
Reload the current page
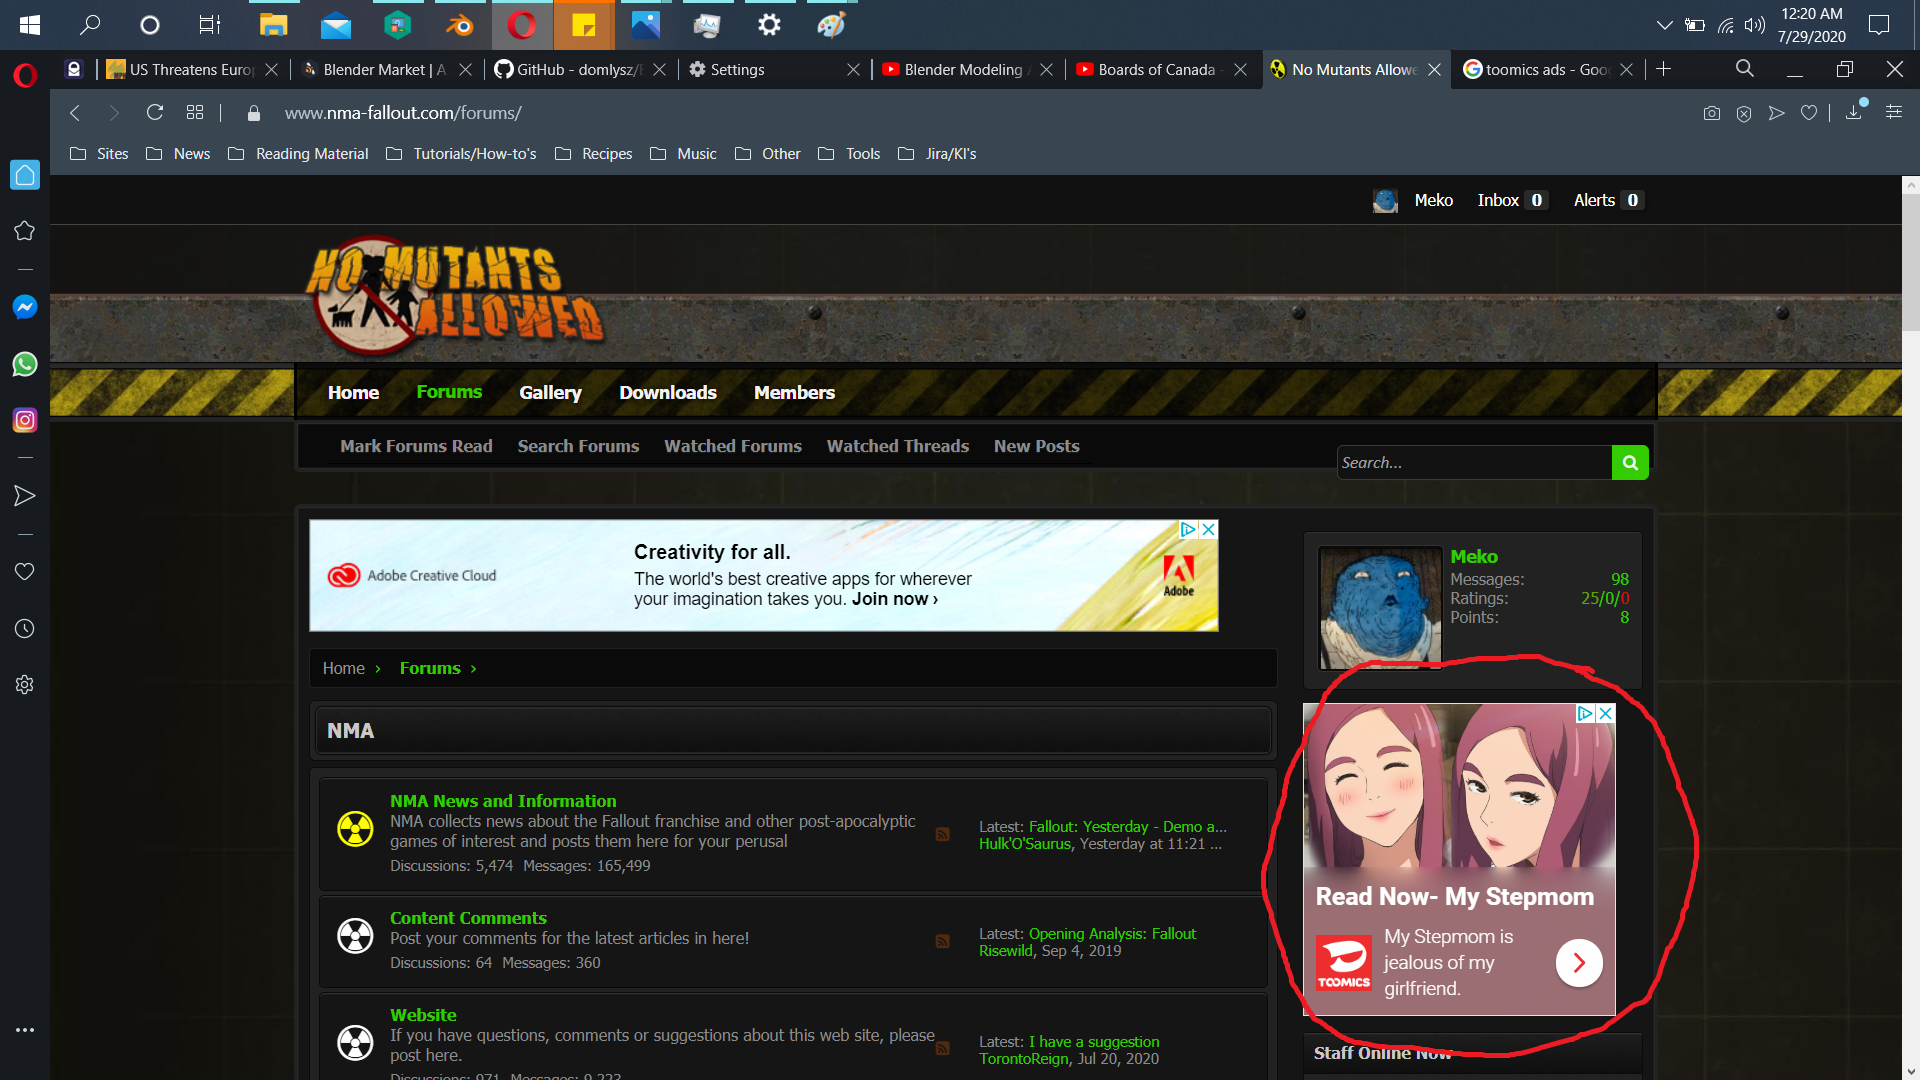pos(155,113)
